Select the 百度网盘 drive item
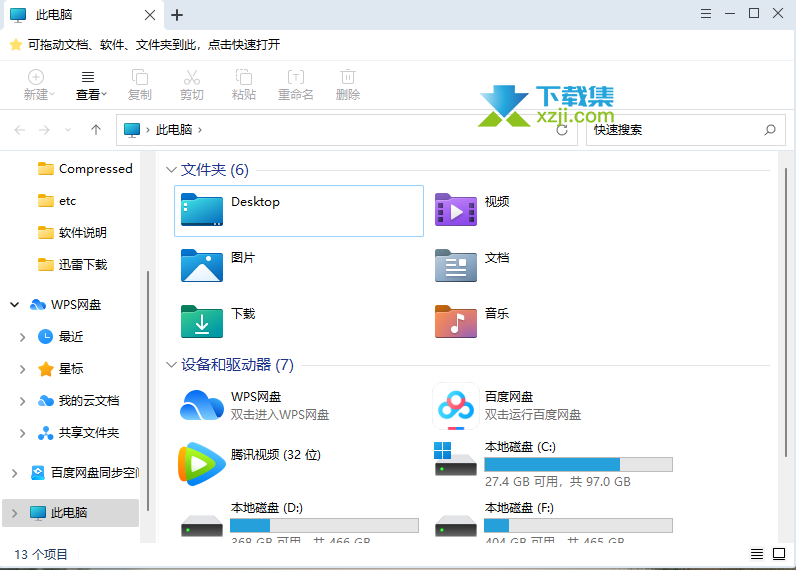This screenshot has width=796, height=570. click(x=507, y=406)
